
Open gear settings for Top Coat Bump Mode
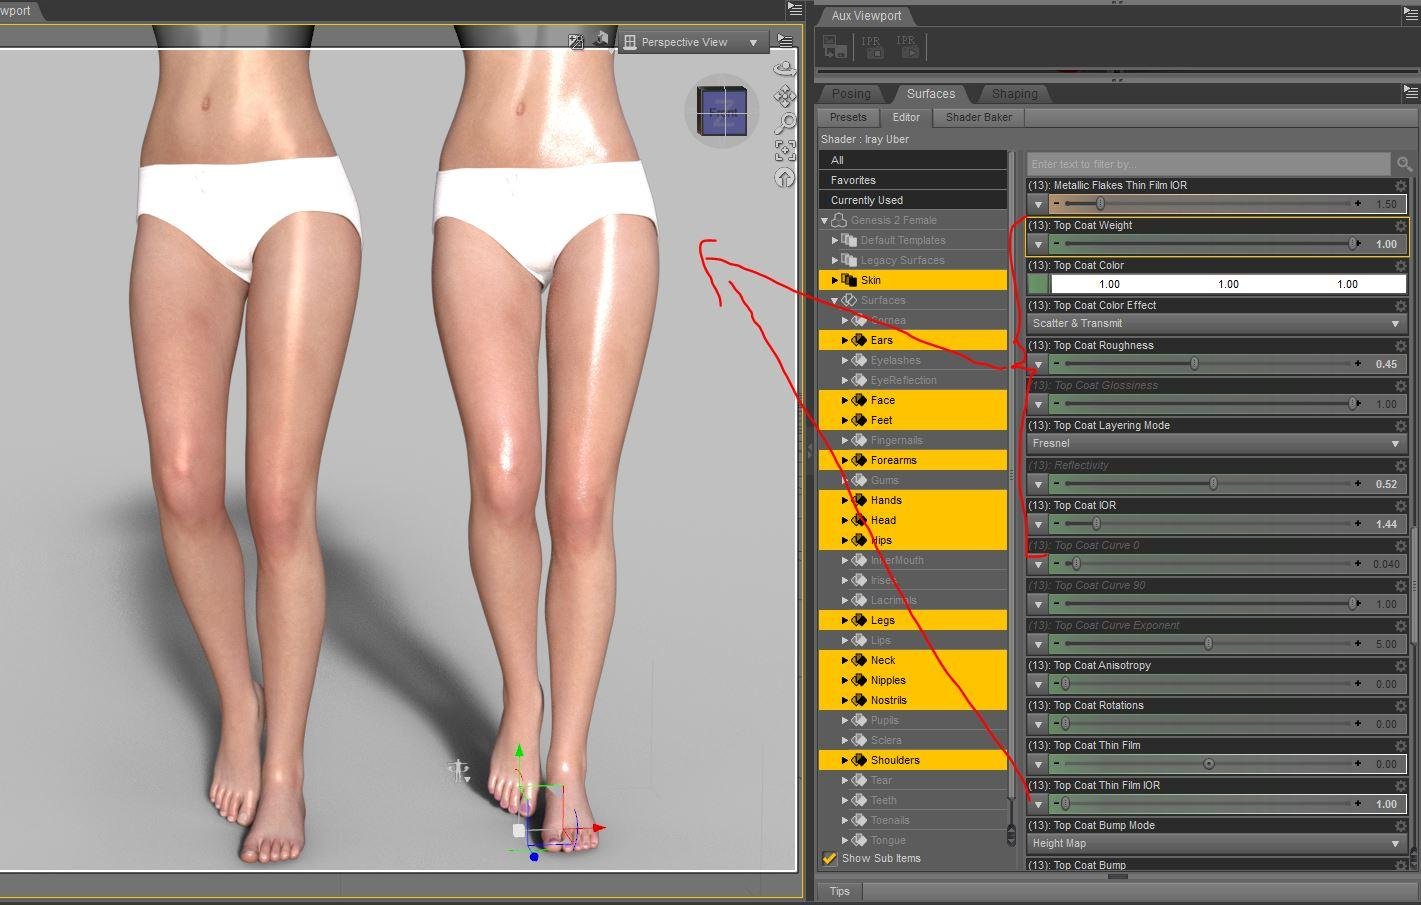pos(1400,826)
